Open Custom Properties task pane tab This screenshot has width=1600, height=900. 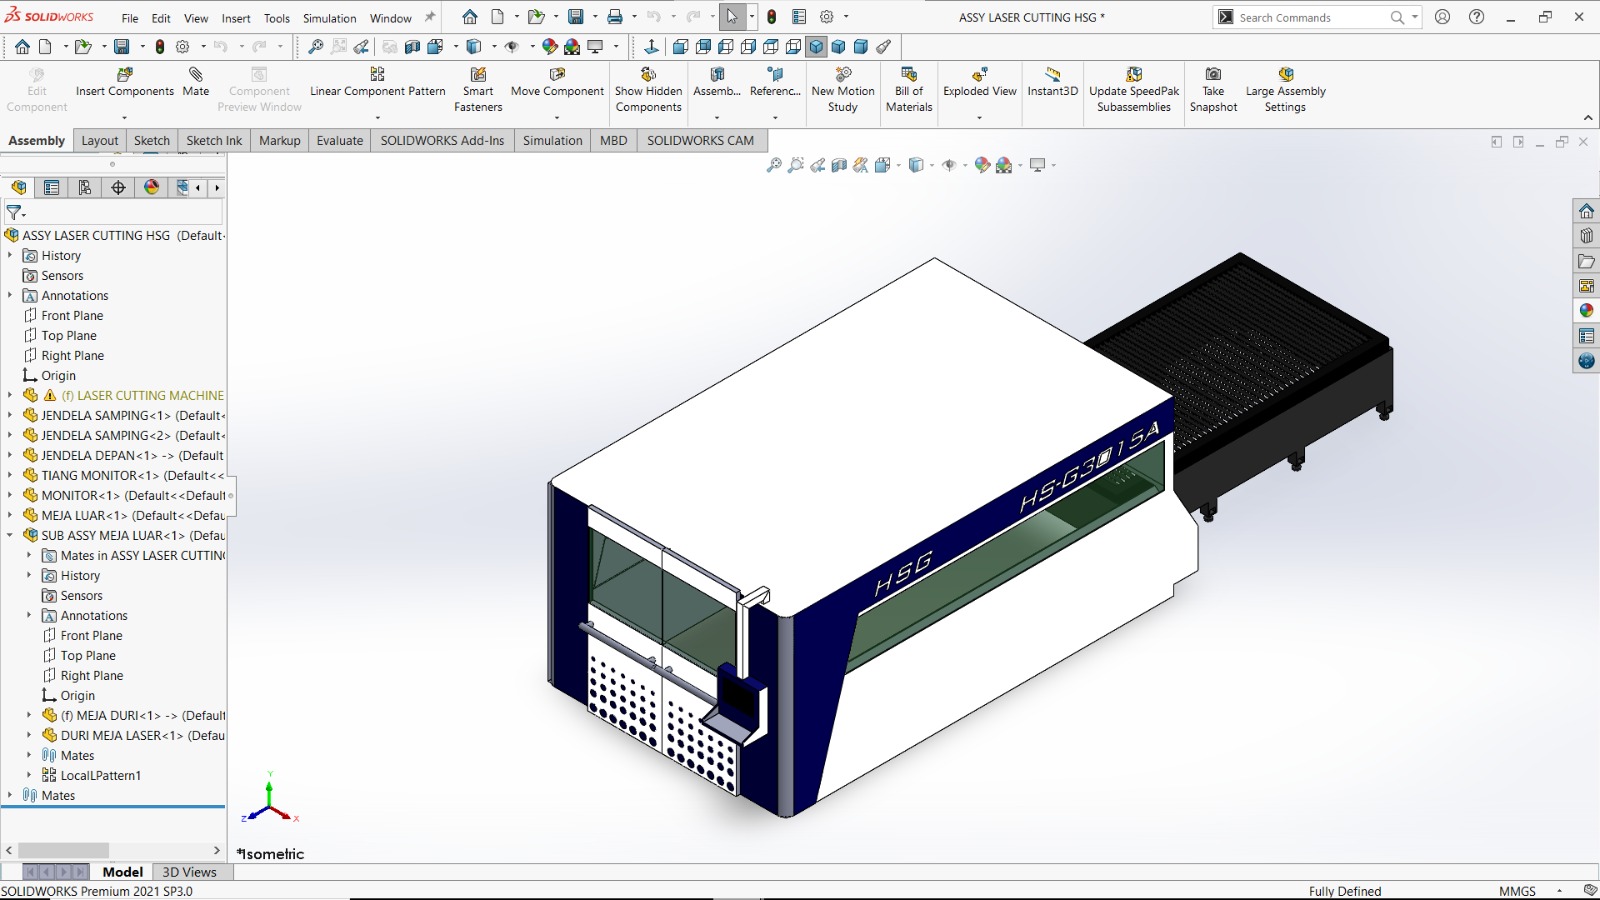point(1586,336)
